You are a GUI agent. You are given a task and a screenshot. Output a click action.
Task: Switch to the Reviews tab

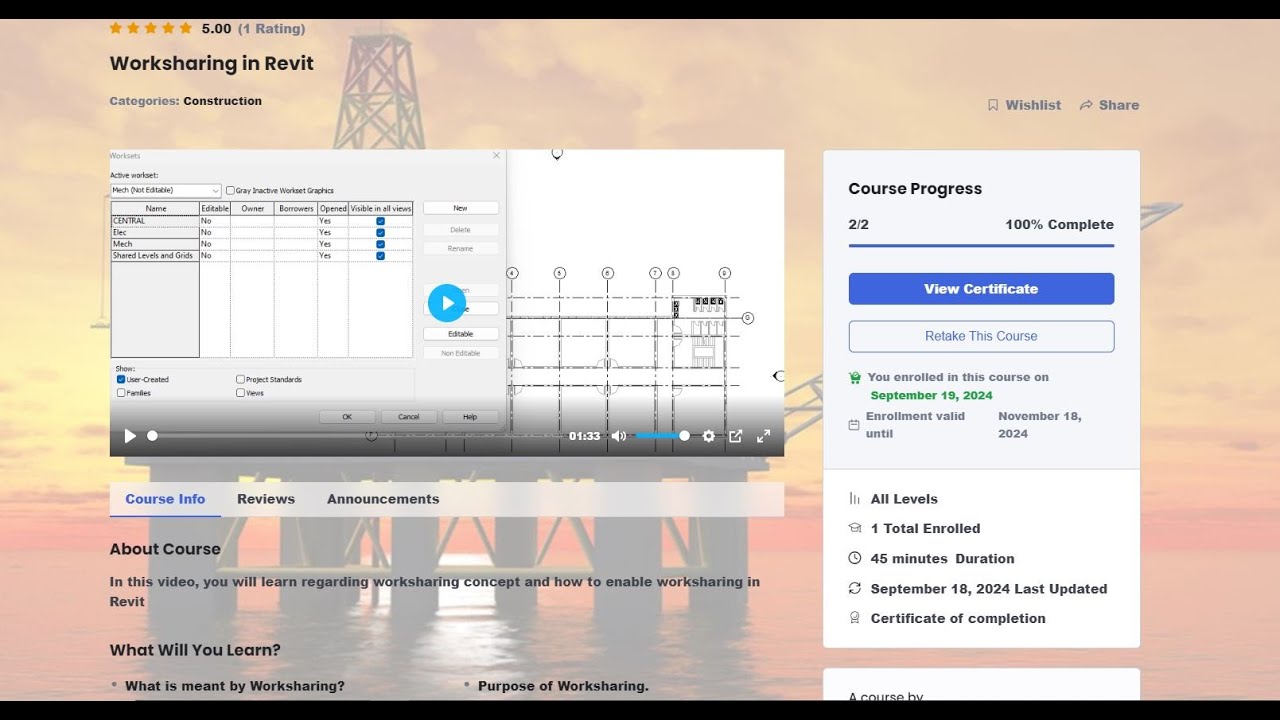[x=266, y=499]
